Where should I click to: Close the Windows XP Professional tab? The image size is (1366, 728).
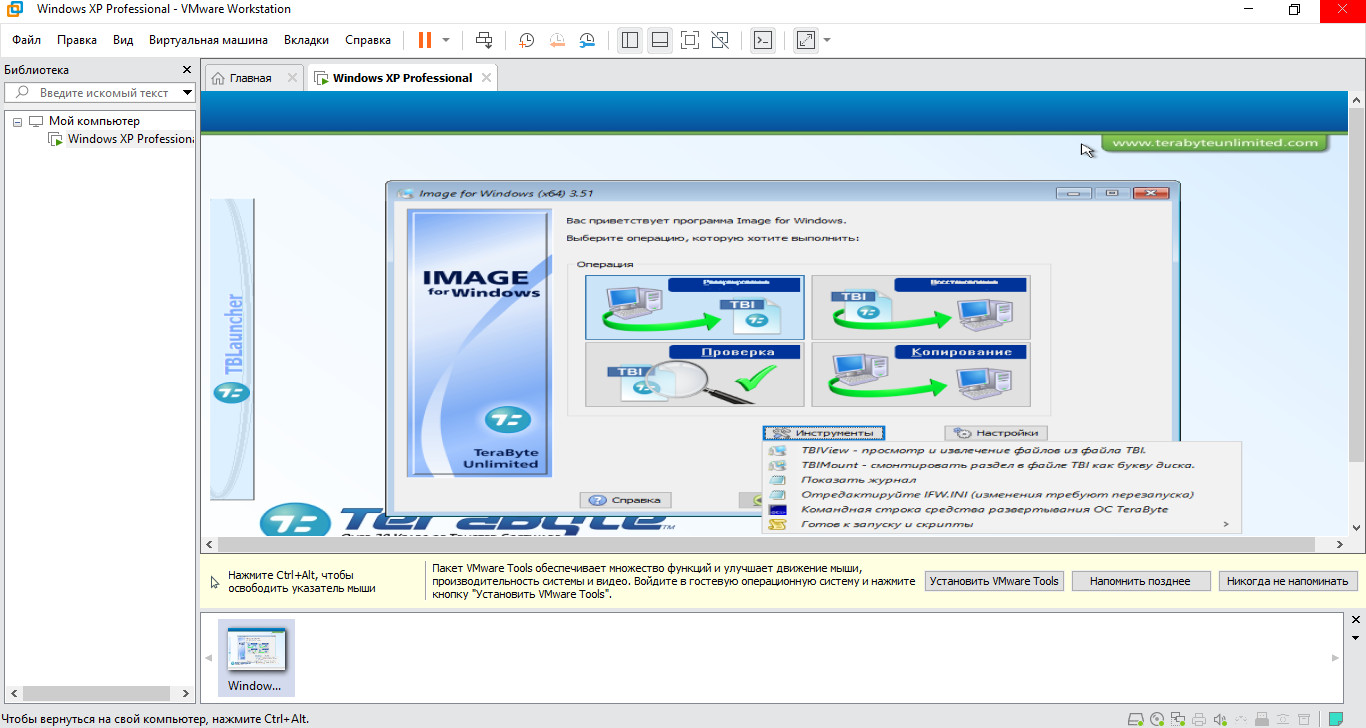(486, 78)
